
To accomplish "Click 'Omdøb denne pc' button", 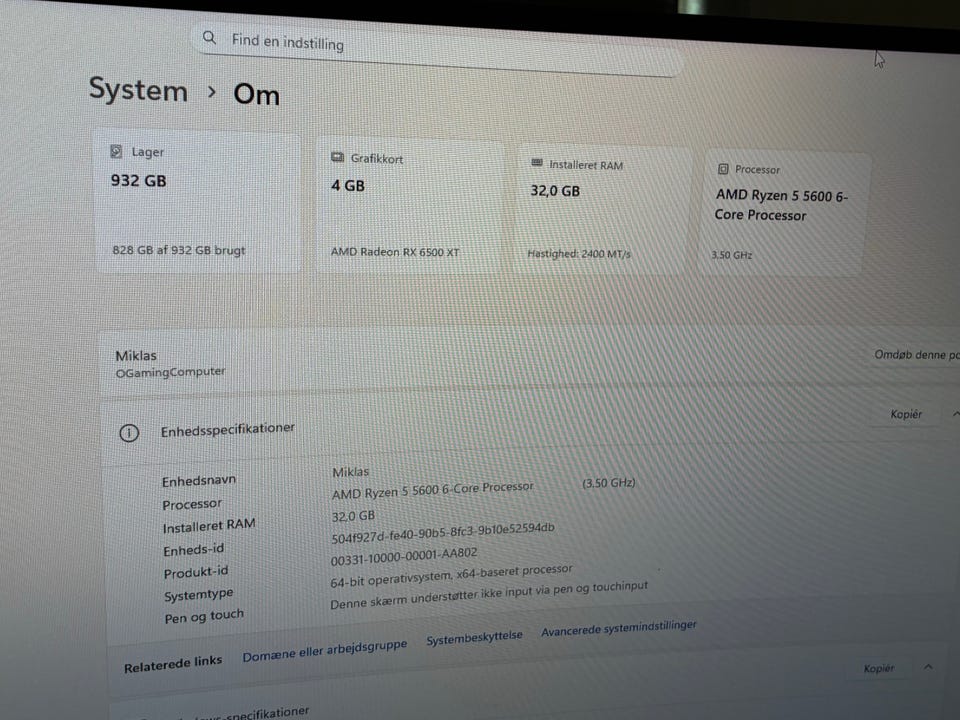I will (917, 354).
